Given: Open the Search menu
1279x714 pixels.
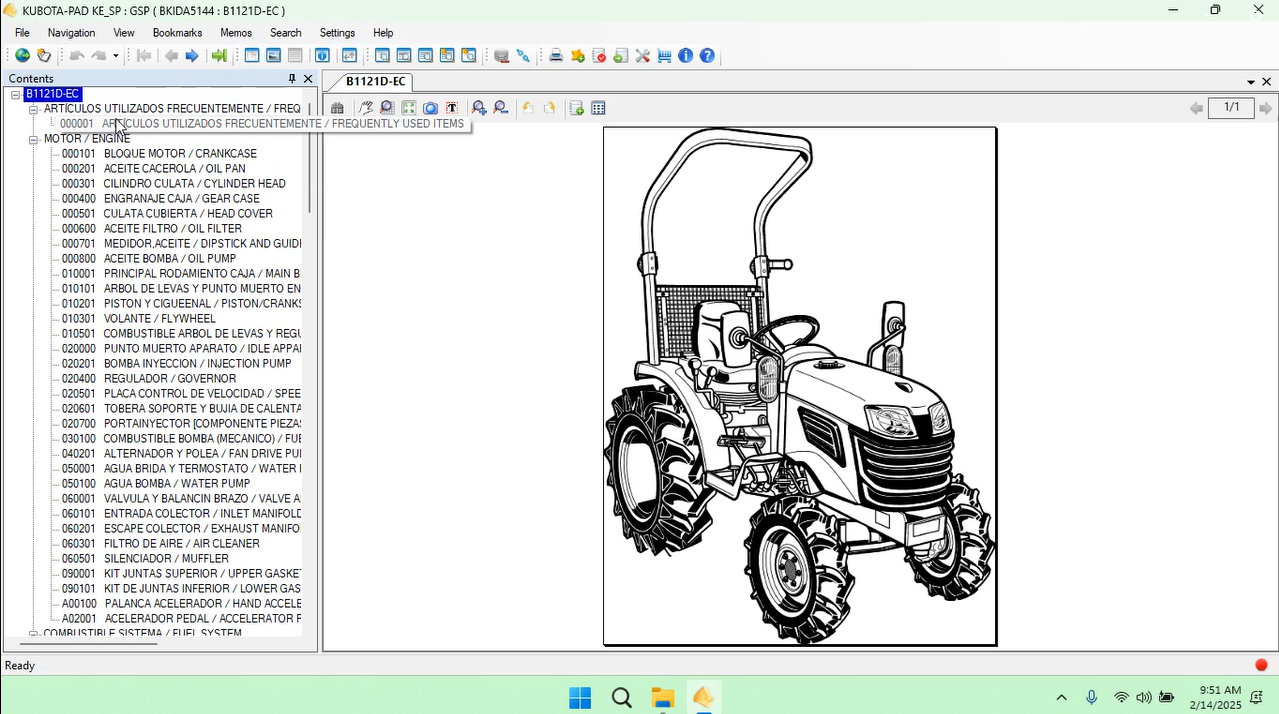Looking at the screenshot, I should [x=285, y=33].
